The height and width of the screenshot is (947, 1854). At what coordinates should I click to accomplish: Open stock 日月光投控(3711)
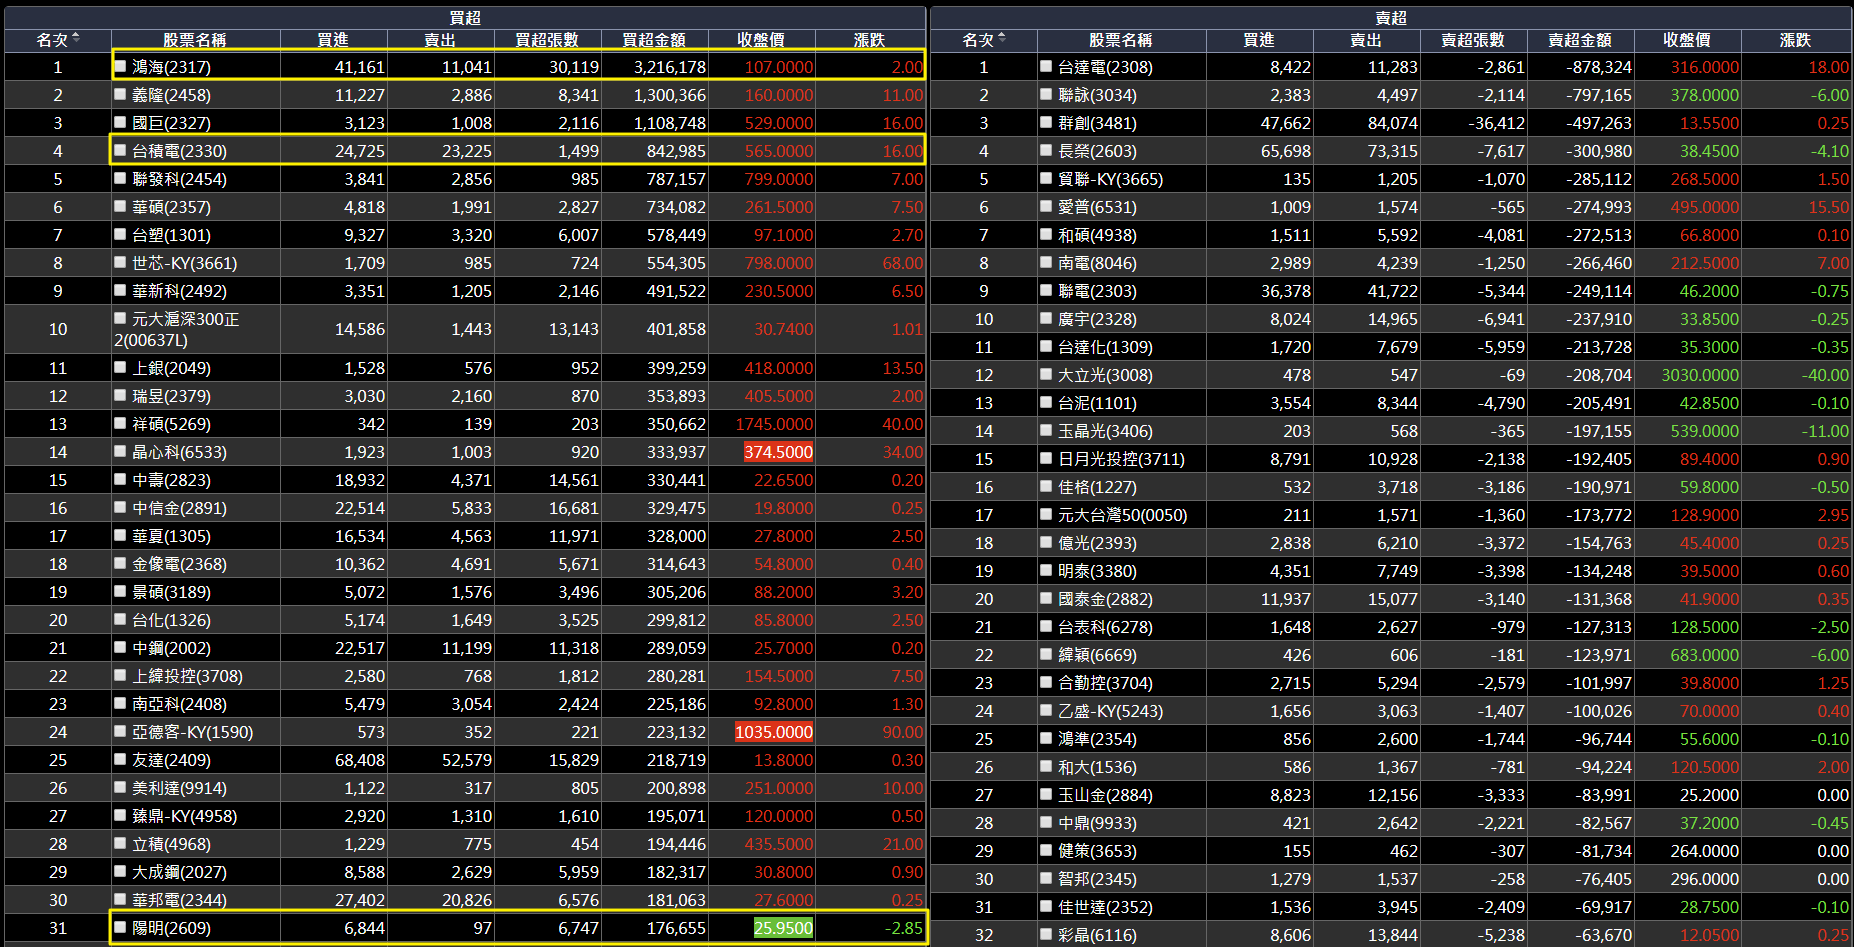[x=1121, y=459]
